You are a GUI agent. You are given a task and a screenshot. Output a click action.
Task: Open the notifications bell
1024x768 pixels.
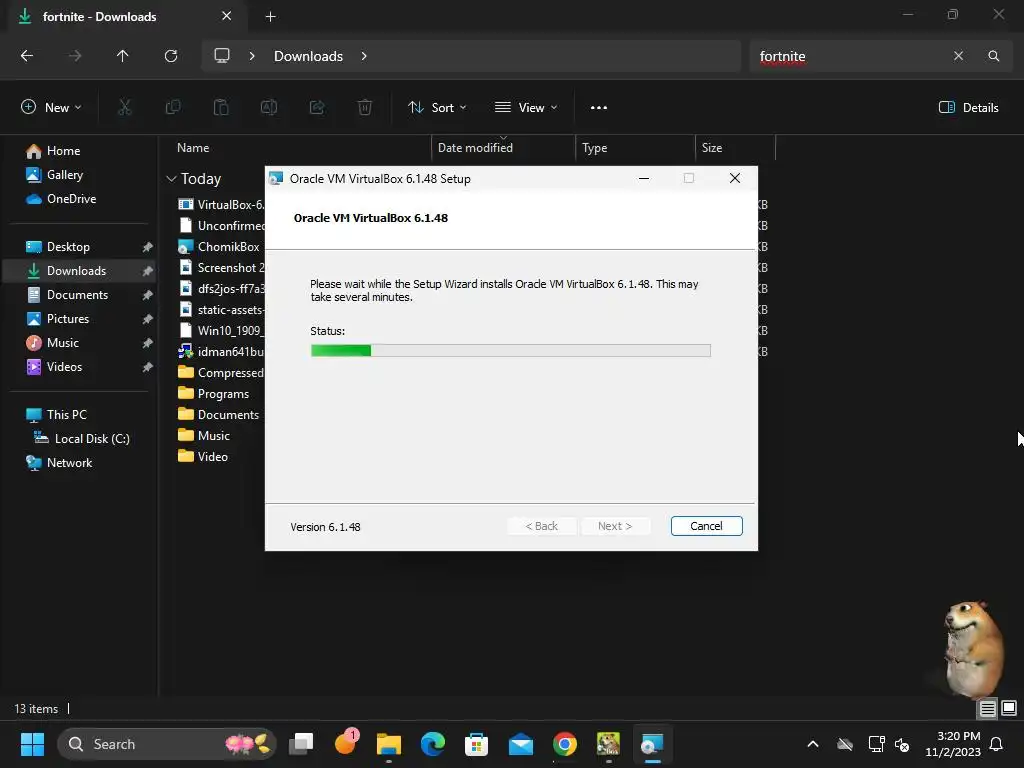point(997,744)
